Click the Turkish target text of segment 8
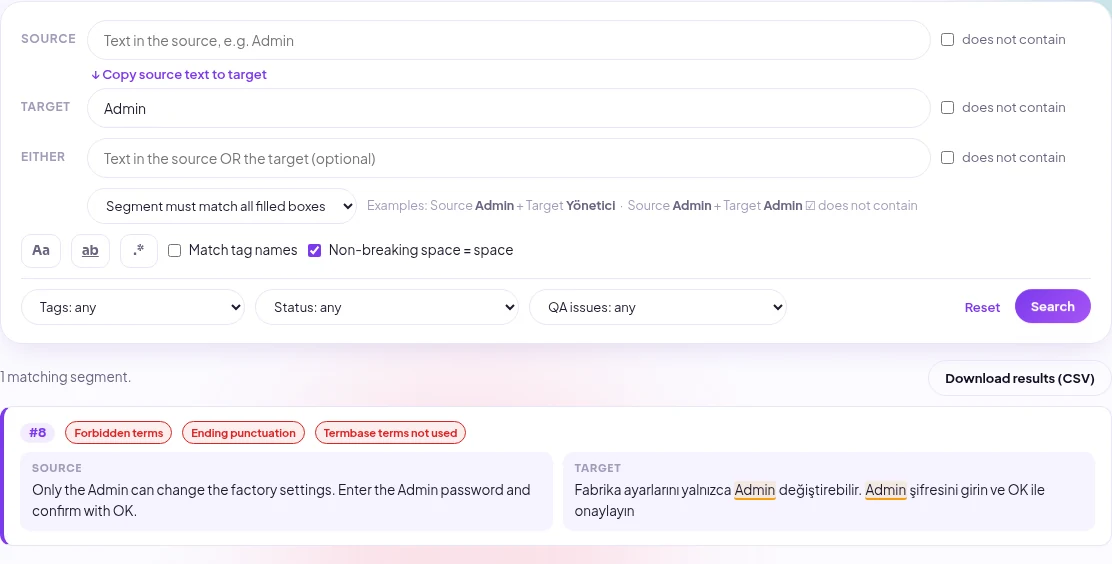The image size is (1112, 564). 809,500
